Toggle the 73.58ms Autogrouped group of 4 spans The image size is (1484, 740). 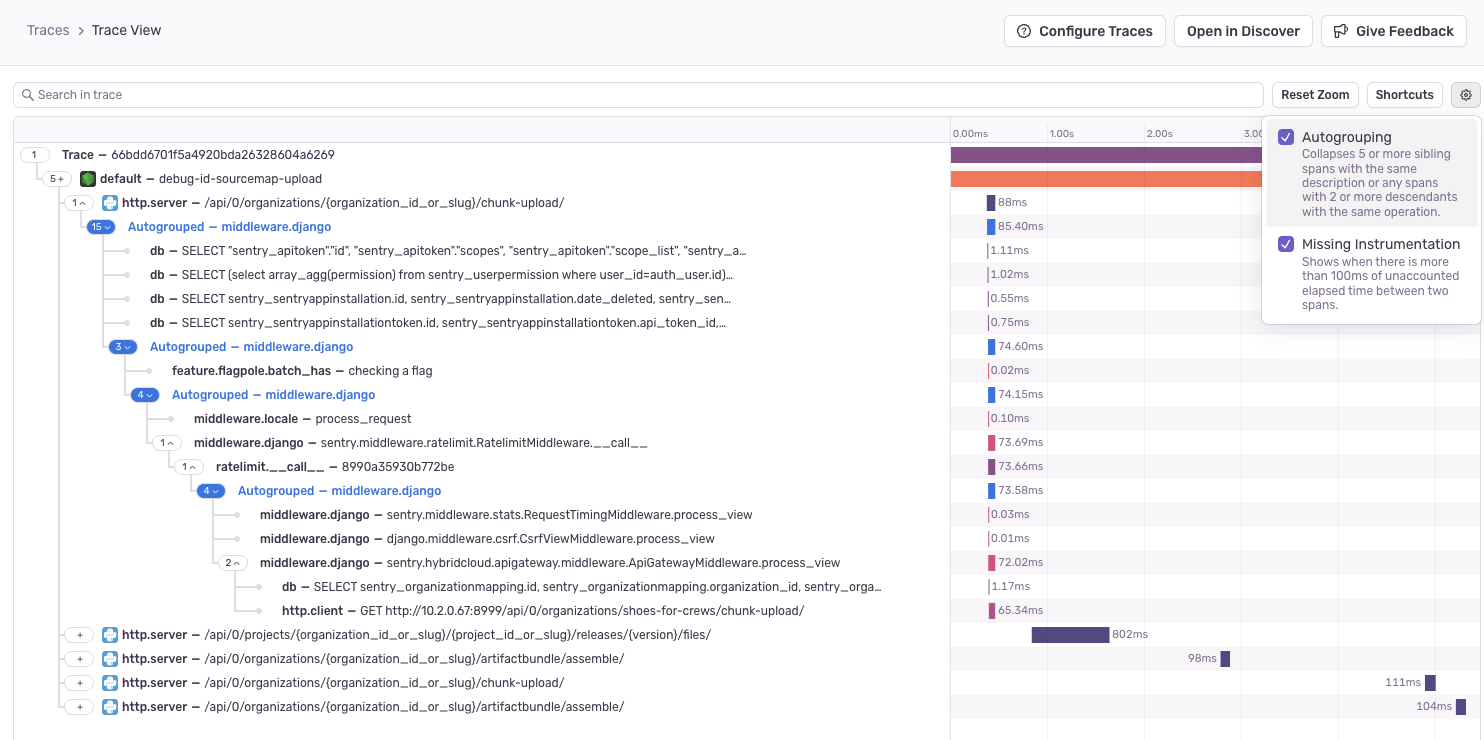tap(211, 491)
